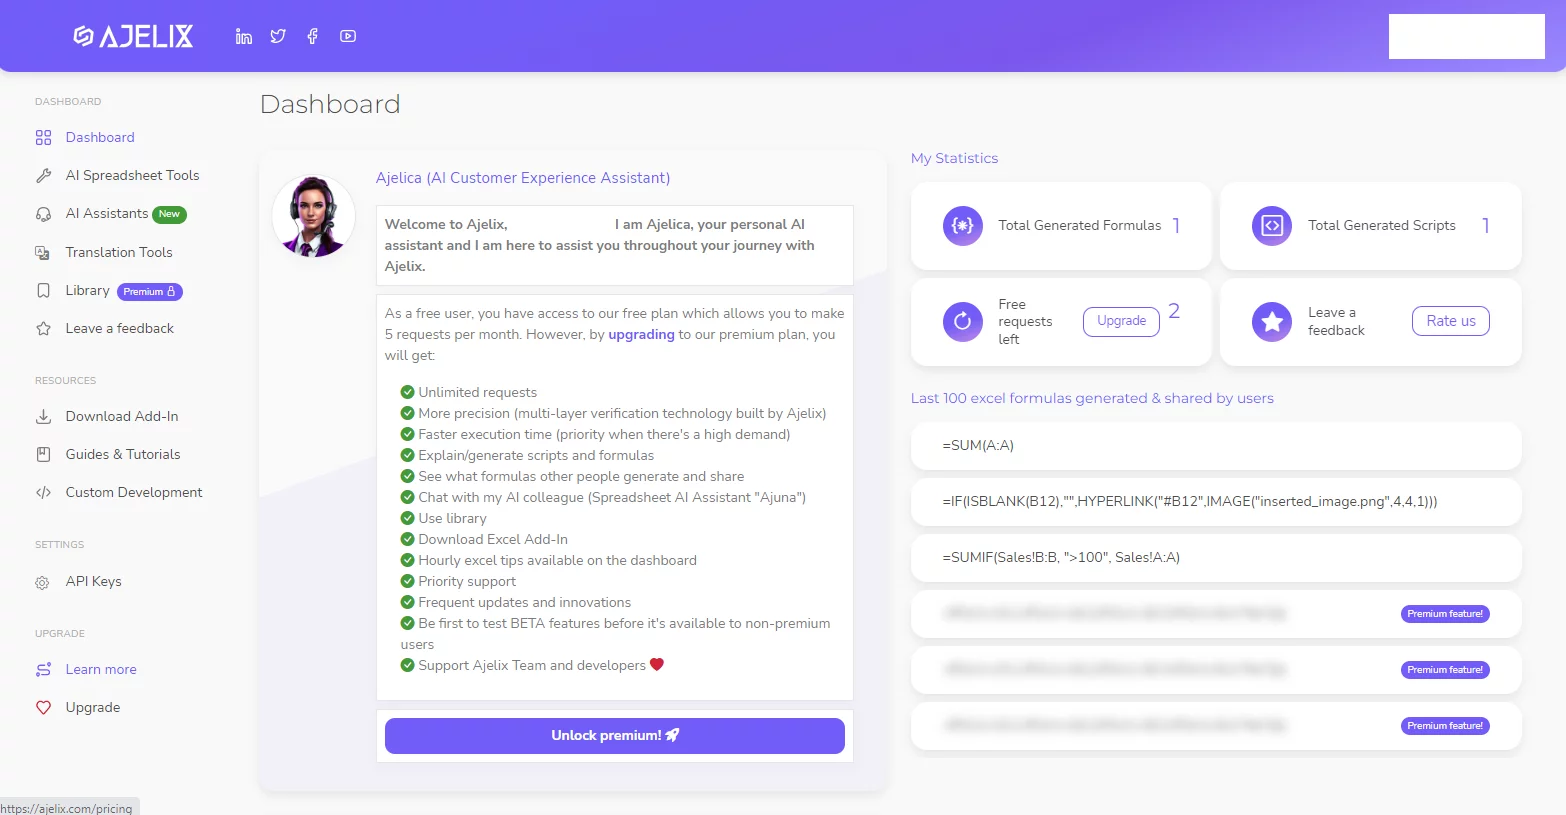Click the Facebook icon in the header
The height and width of the screenshot is (815, 1566).
point(312,36)
